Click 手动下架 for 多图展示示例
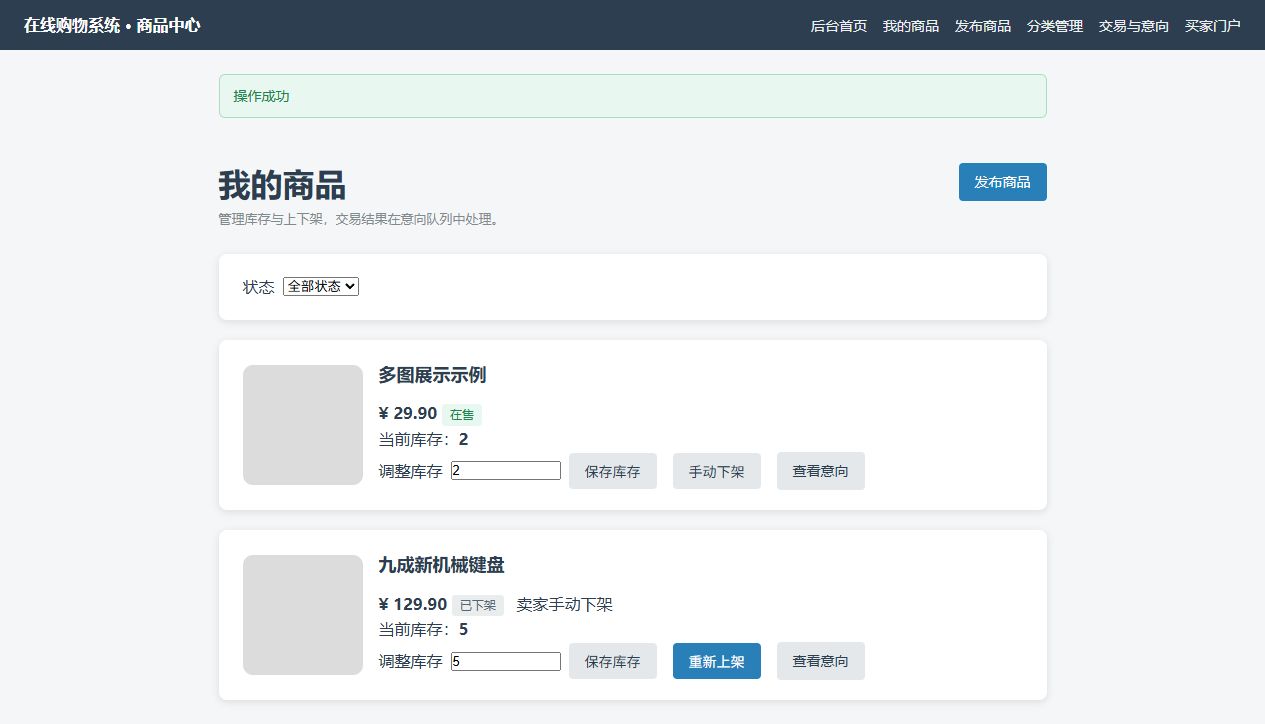 click(x=717, y=471)
